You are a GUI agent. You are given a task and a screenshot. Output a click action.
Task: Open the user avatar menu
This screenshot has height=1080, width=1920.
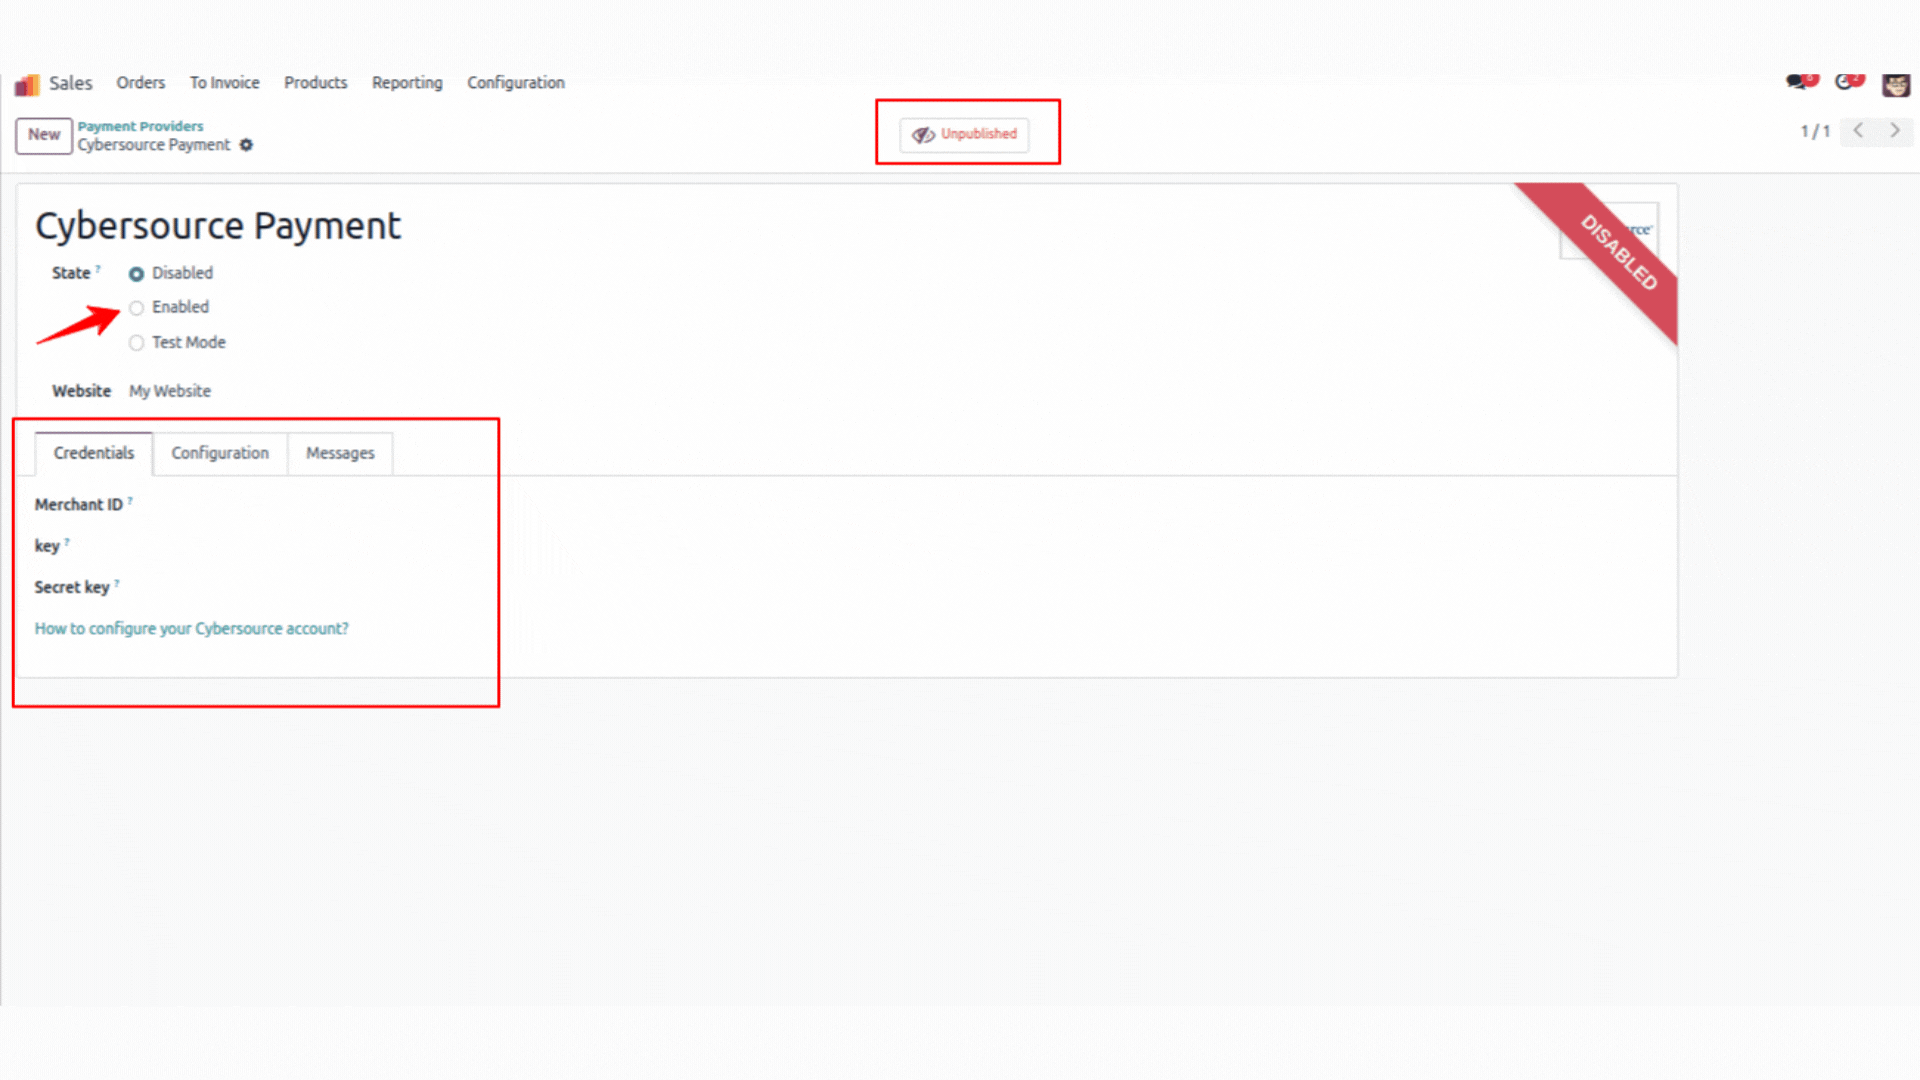1896,84
